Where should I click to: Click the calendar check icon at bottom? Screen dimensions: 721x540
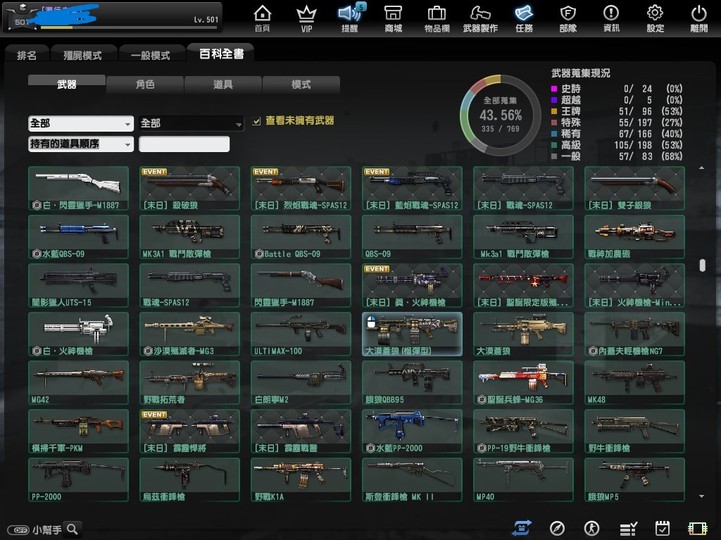tap(662, 528)
